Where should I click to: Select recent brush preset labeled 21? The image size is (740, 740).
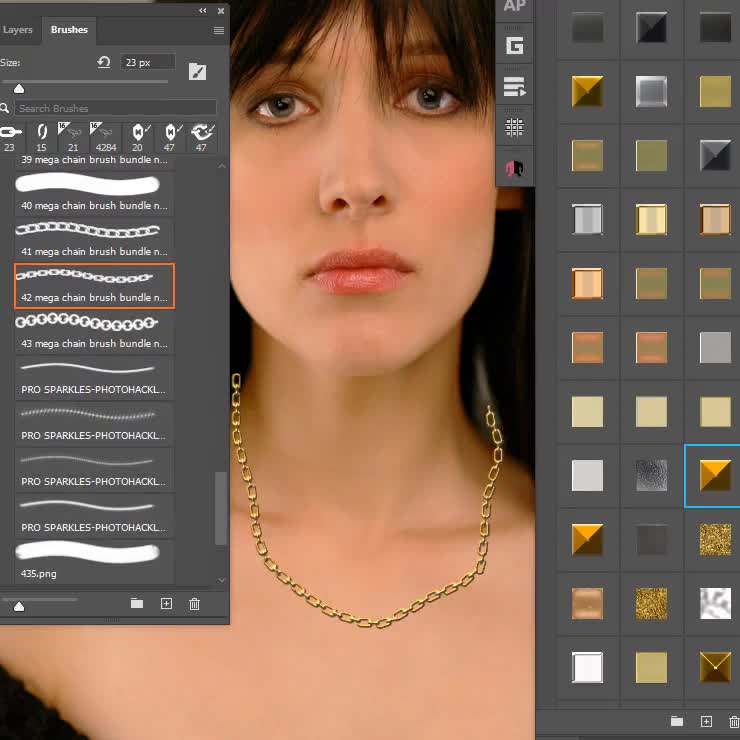click(x=73, y=138)
